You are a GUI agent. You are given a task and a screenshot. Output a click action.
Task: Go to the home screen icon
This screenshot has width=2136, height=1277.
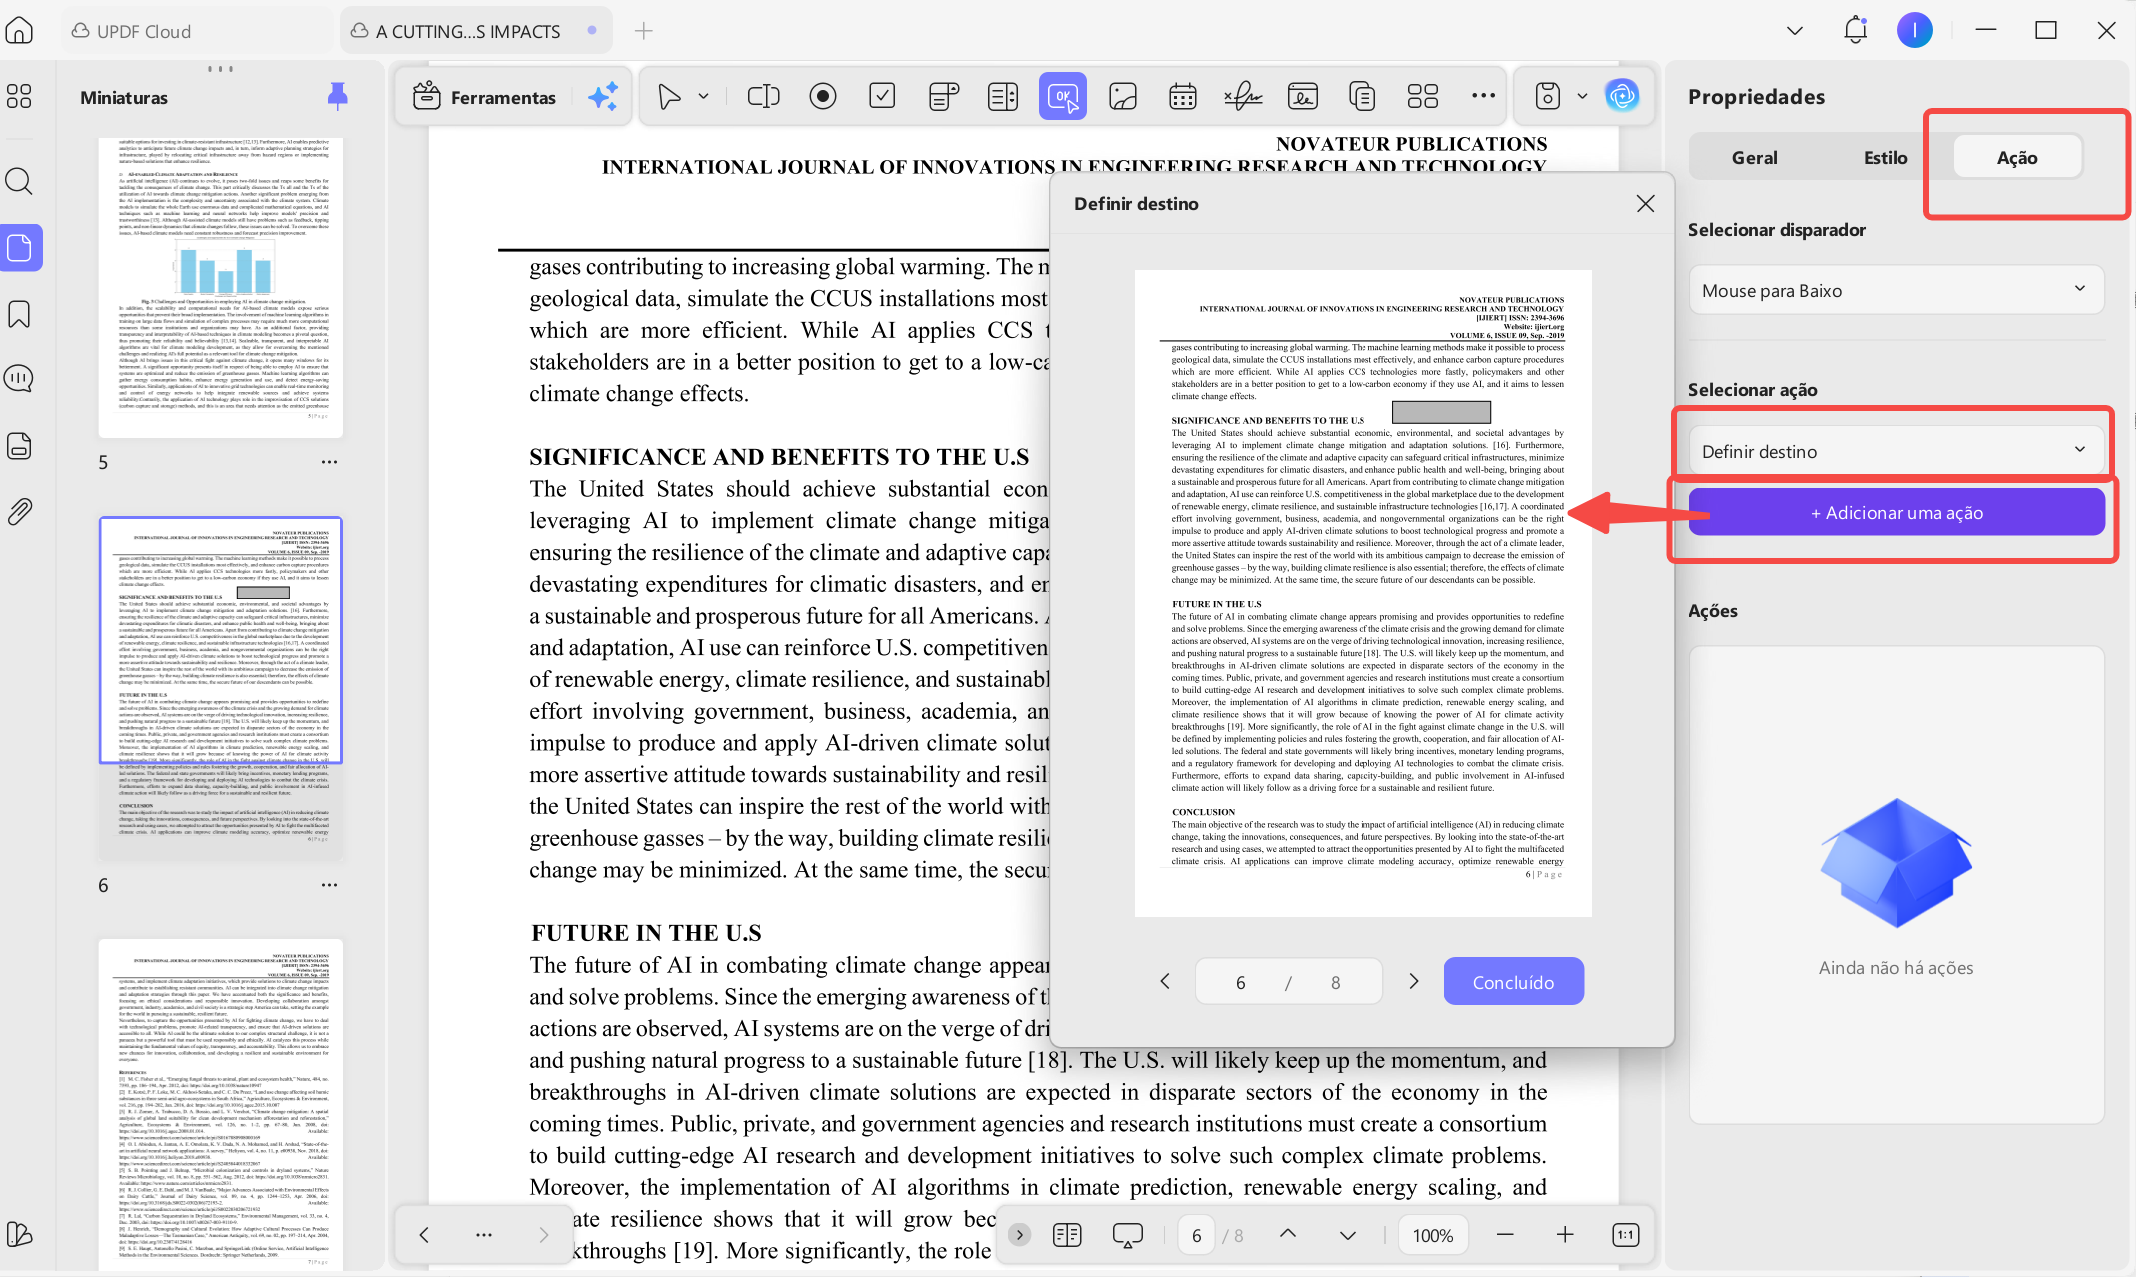click(x=19, y=31)
